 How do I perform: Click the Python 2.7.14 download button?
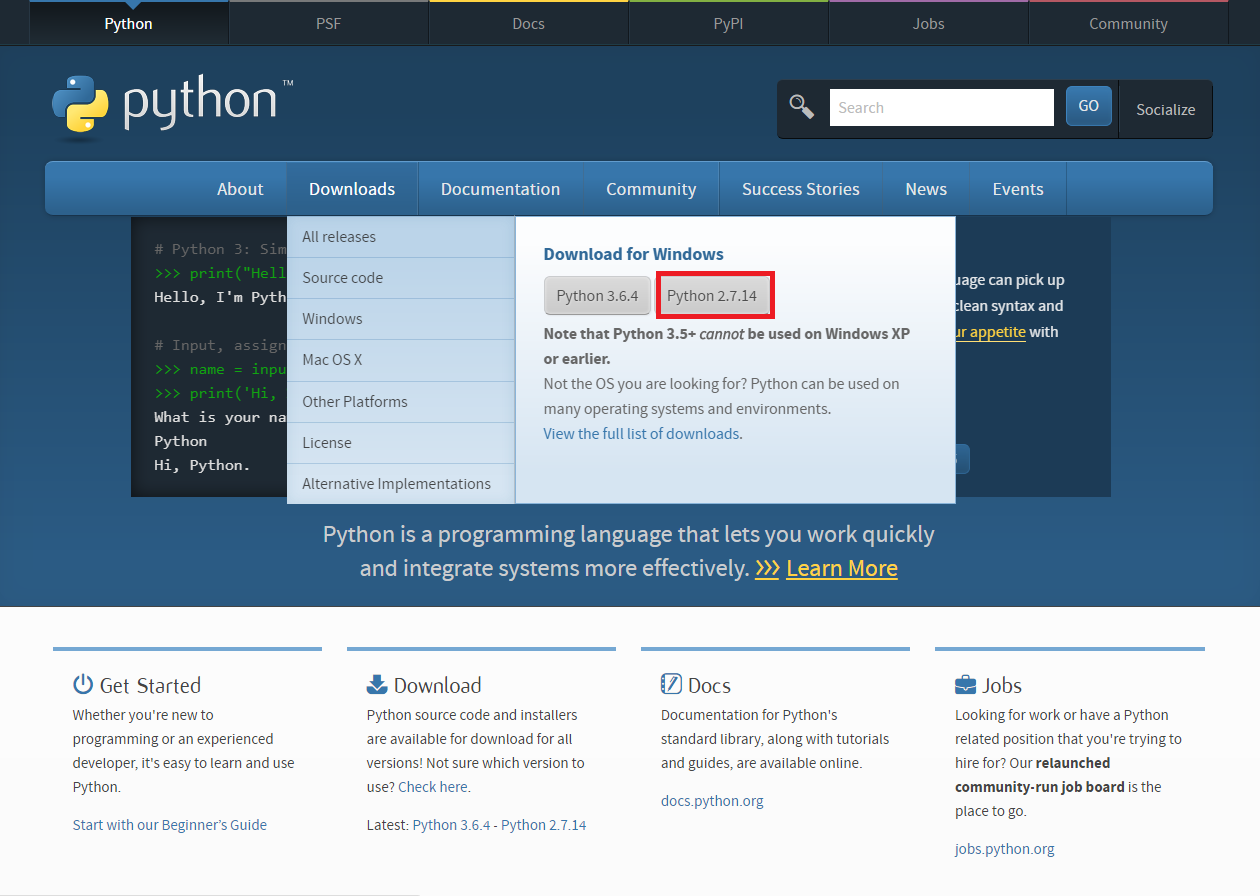click(x=712, y=296)
